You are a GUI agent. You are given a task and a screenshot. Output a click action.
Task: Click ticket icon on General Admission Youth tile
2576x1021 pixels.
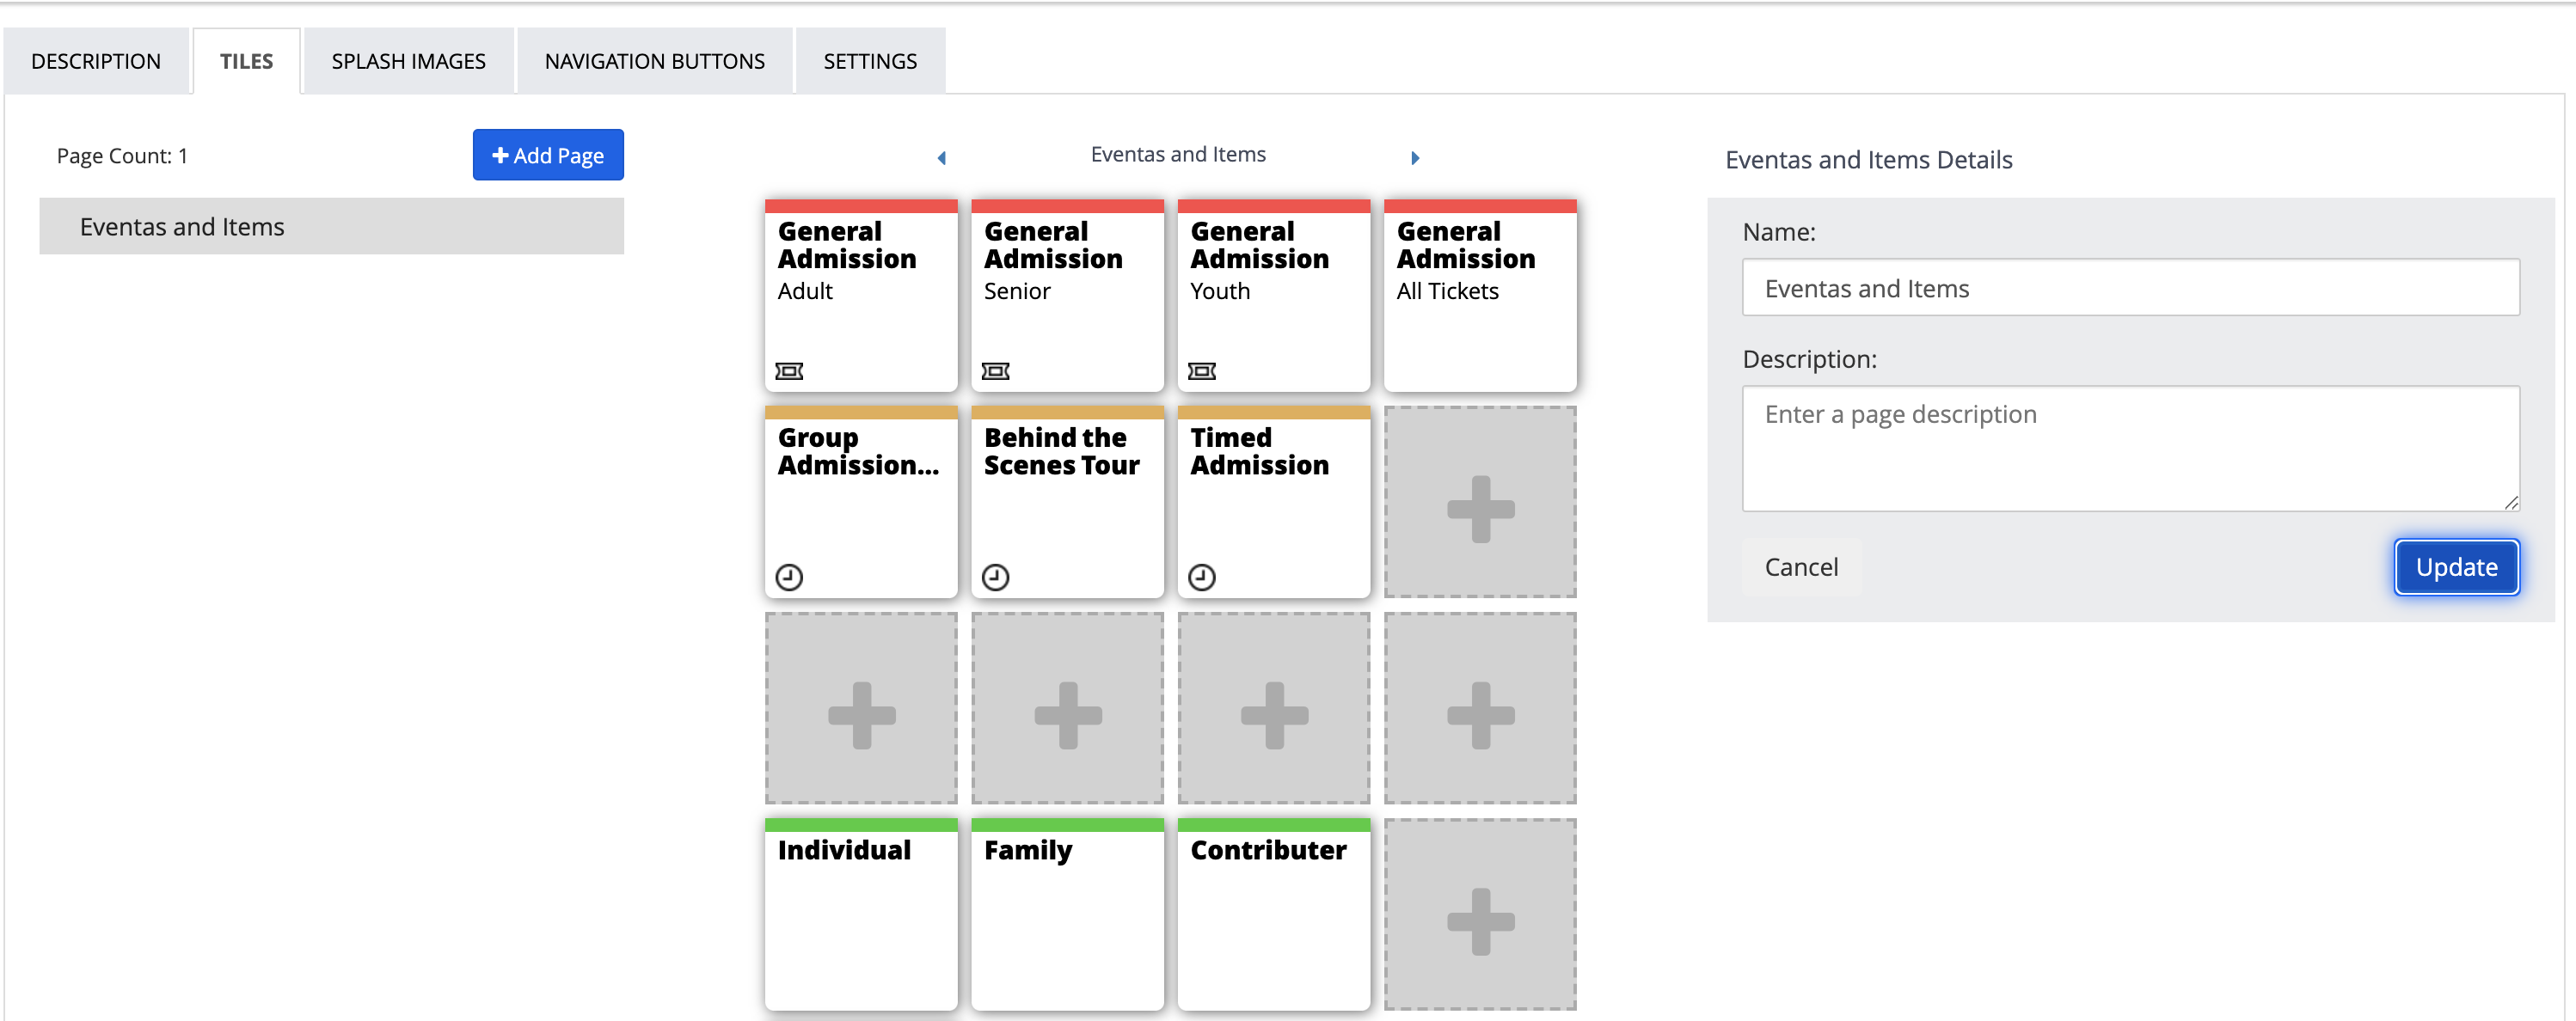click(1201, 371)
